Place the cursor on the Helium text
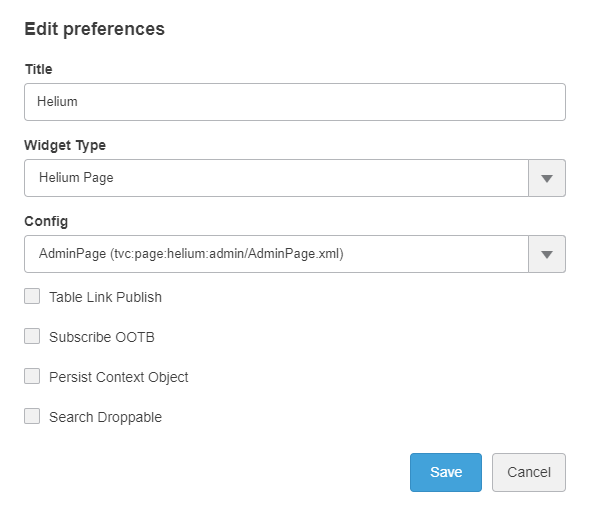 [x=57, y=102]
